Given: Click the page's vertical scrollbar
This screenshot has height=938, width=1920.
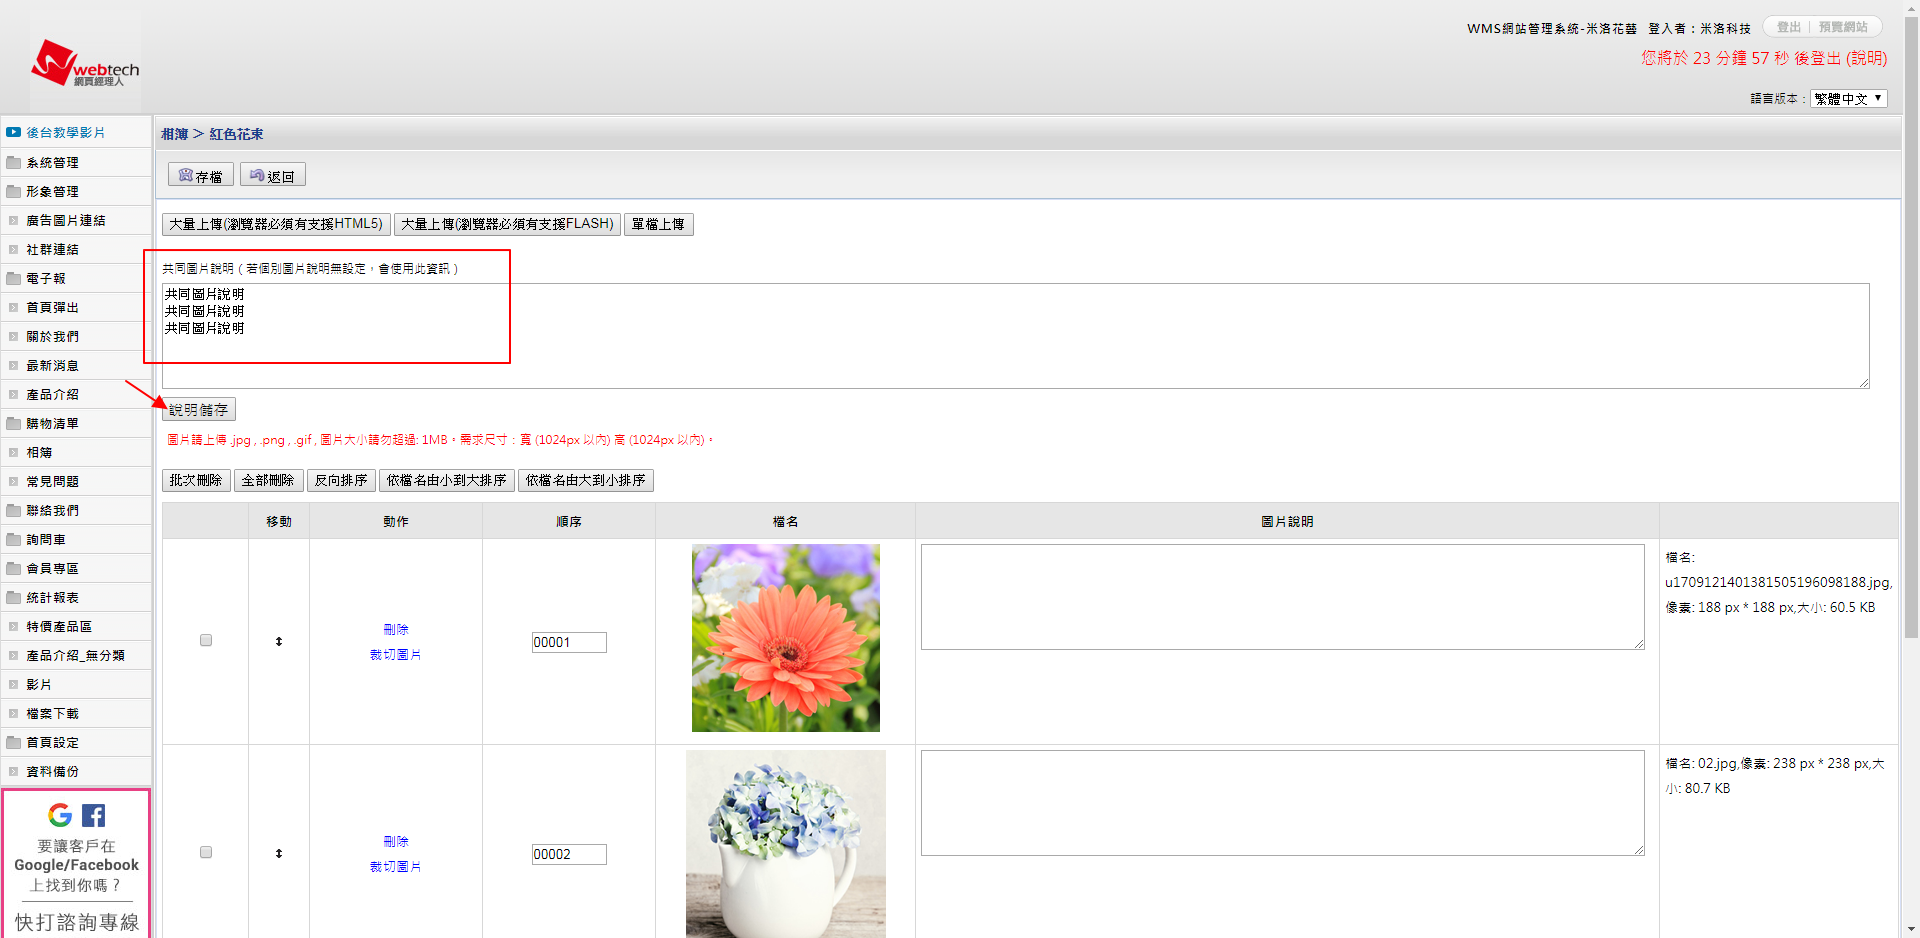Looking at the screenshot, I should click(1911, 400).
